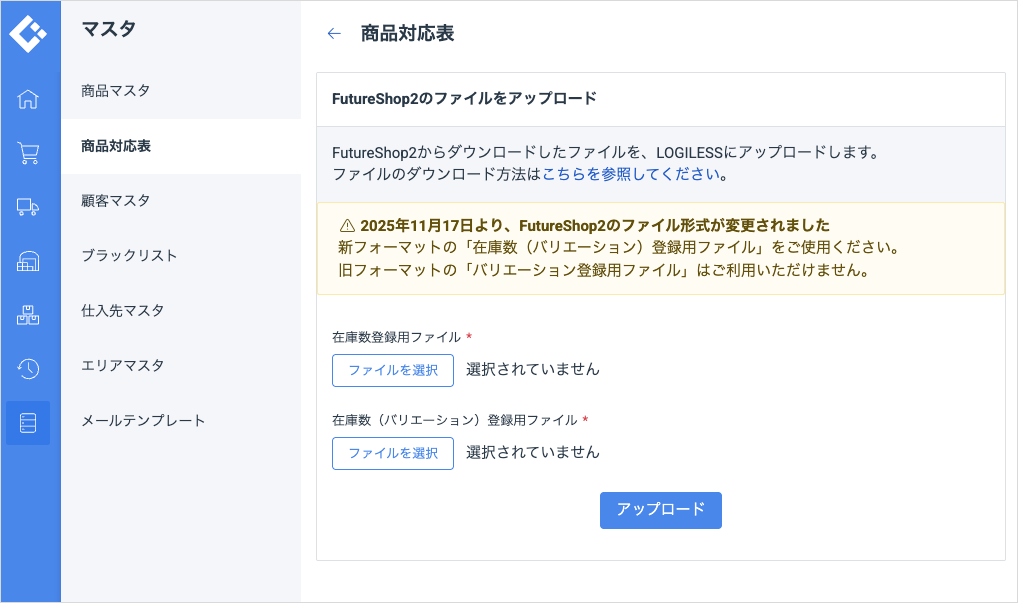Open 仕入先マスタ menu item

pyautogui.click(x=122, y=311)
